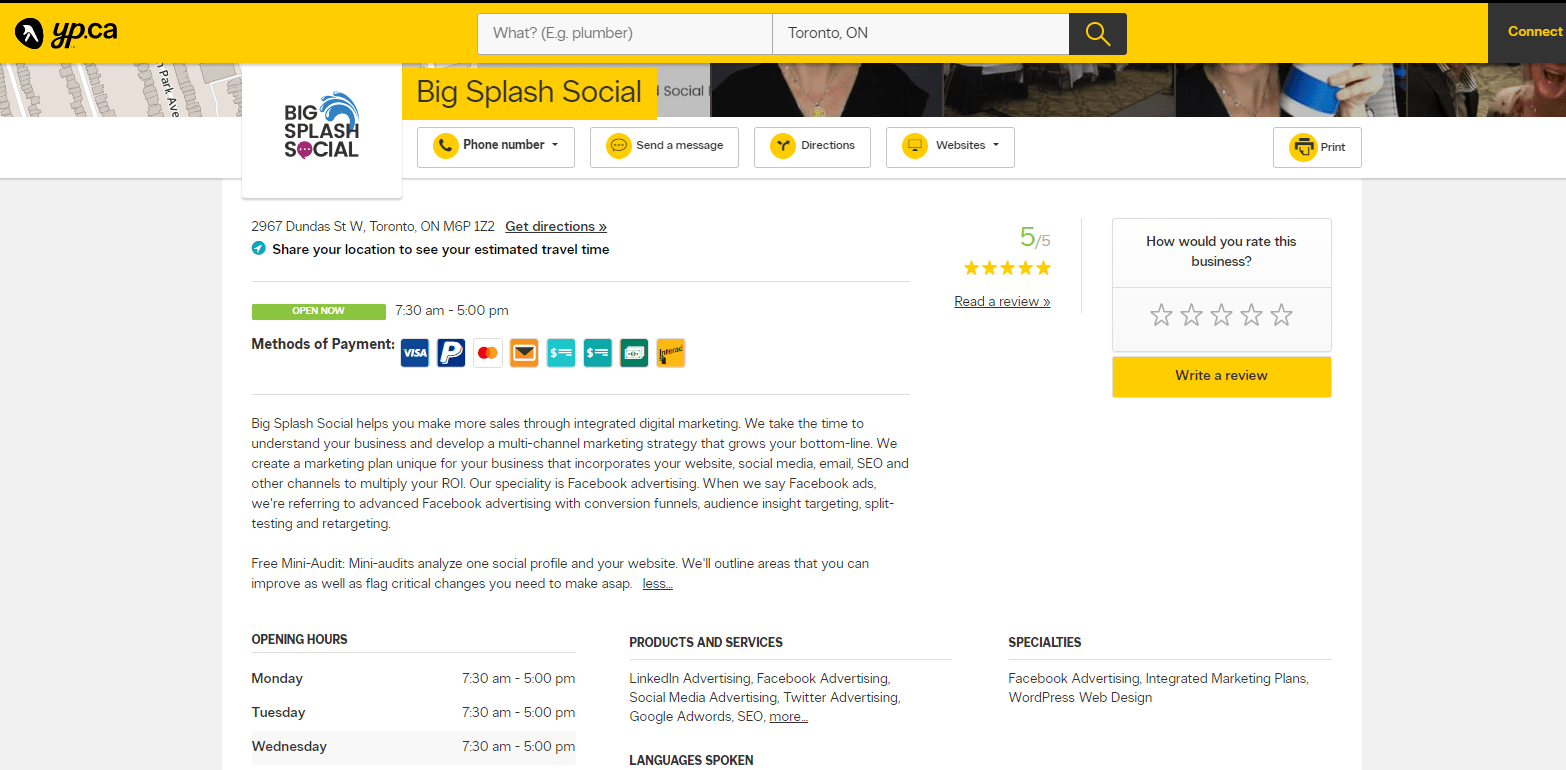1566x770 pixels.
Task: Click the yellow five-star rating display
Action: (1007, 268)
